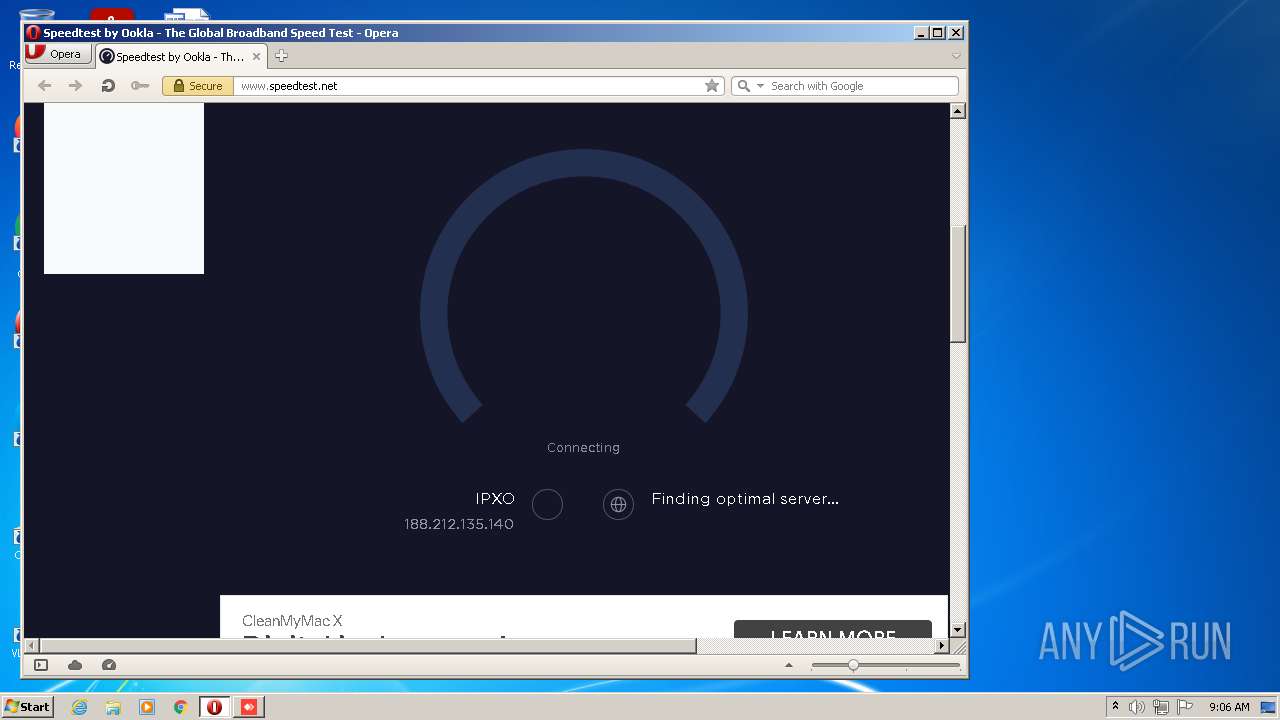
Task: Reload the Speedtest page
Action: pos(108,86)
